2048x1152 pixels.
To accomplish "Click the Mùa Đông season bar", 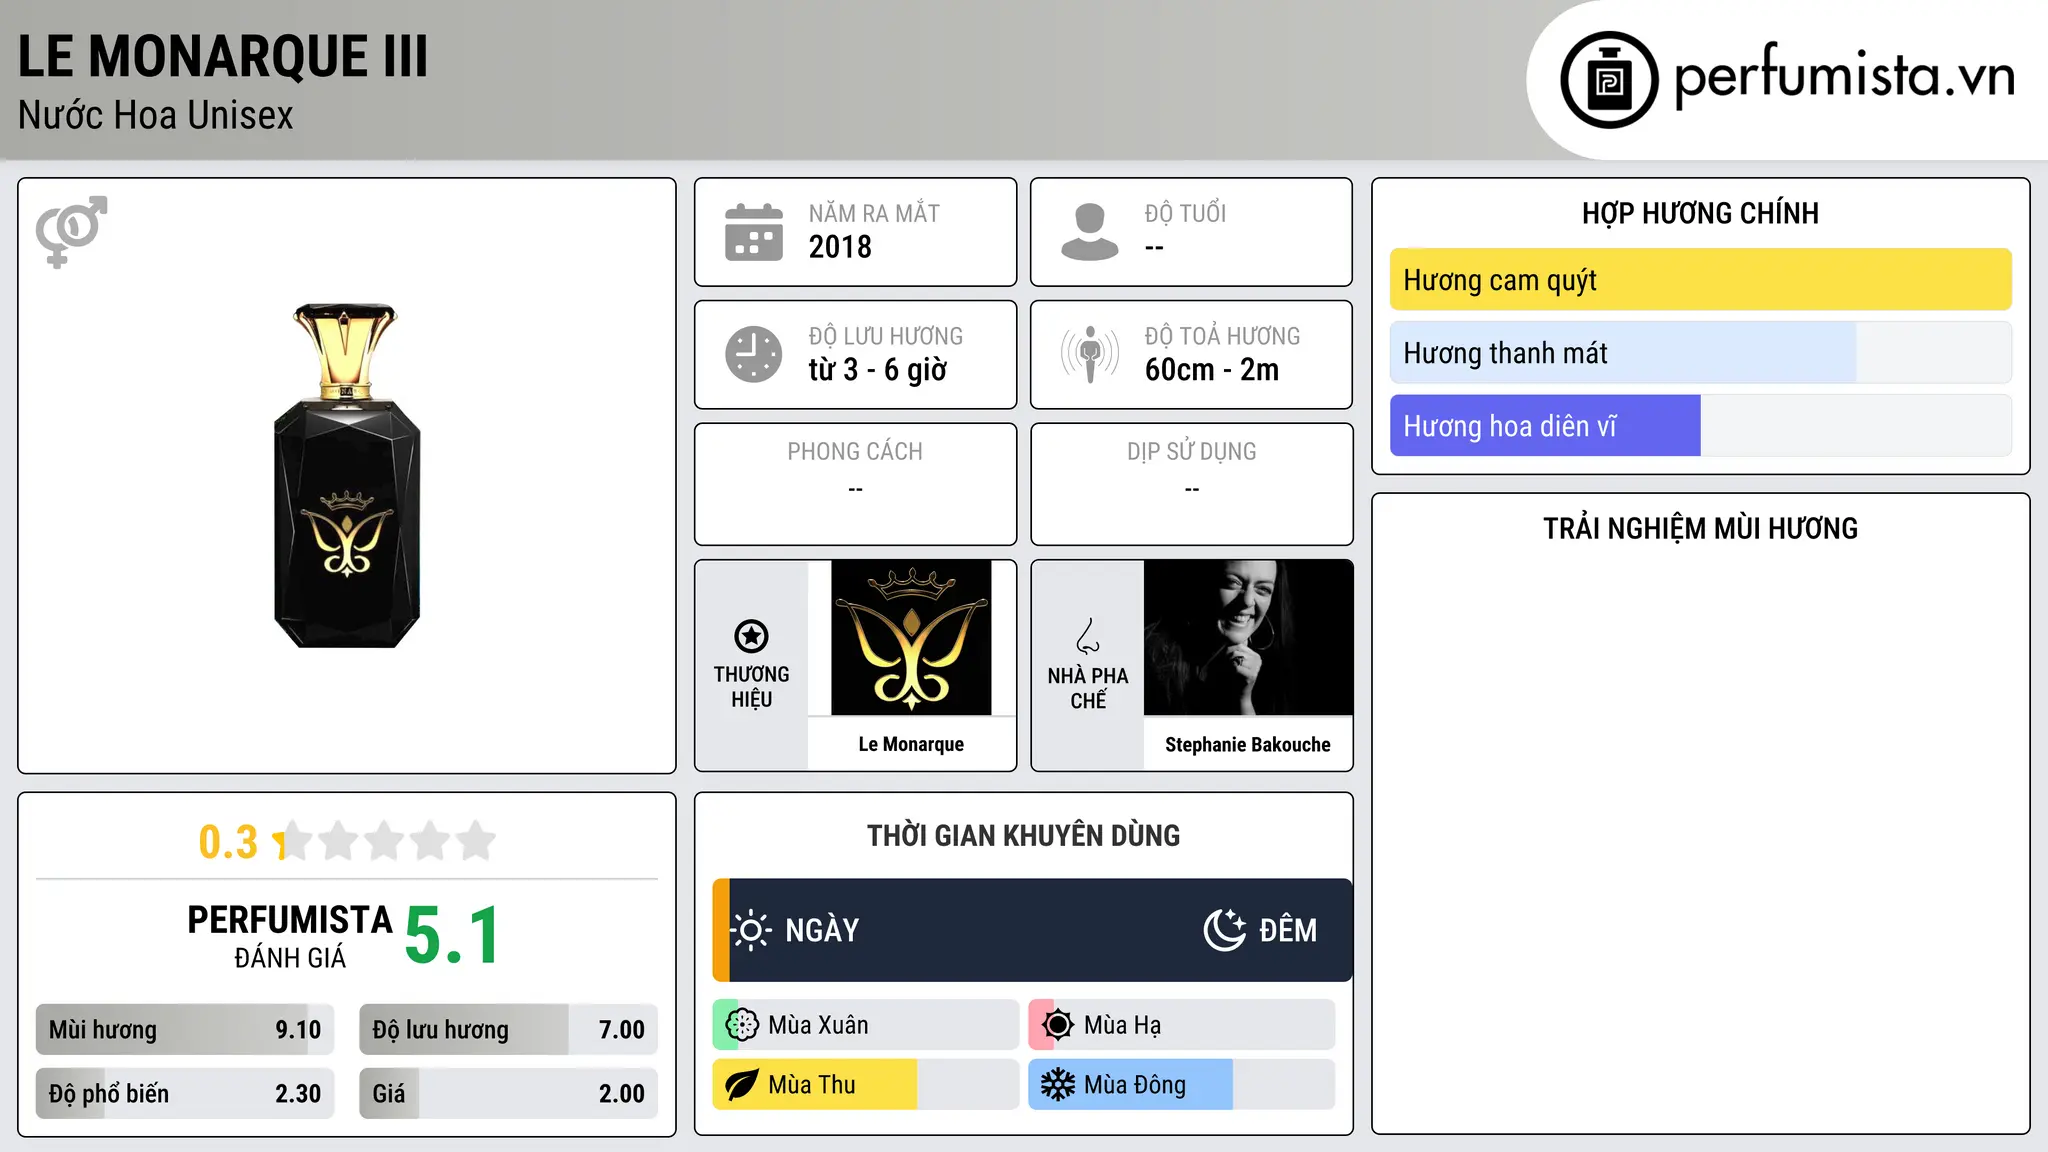I will tap(1182, 1085).
